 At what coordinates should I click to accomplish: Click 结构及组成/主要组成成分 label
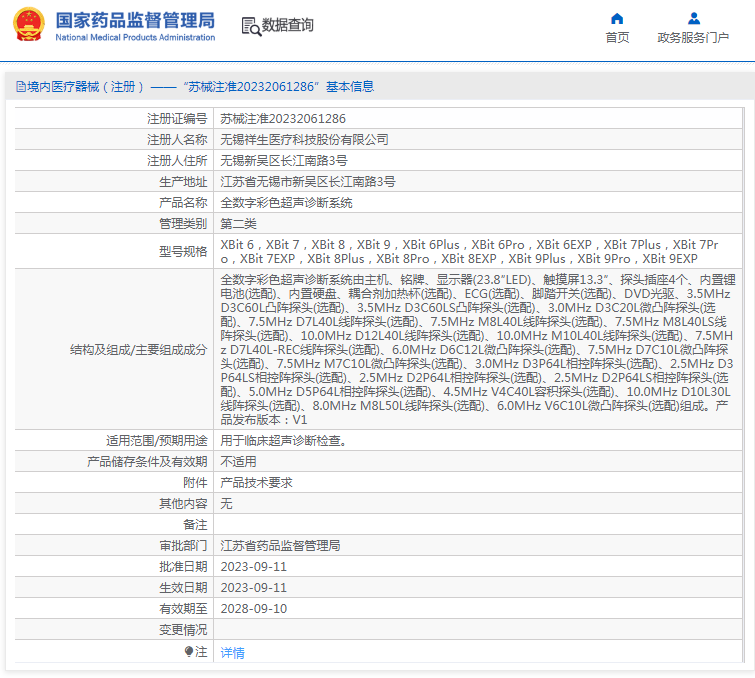pyautogui.click(x=138, y=350)
